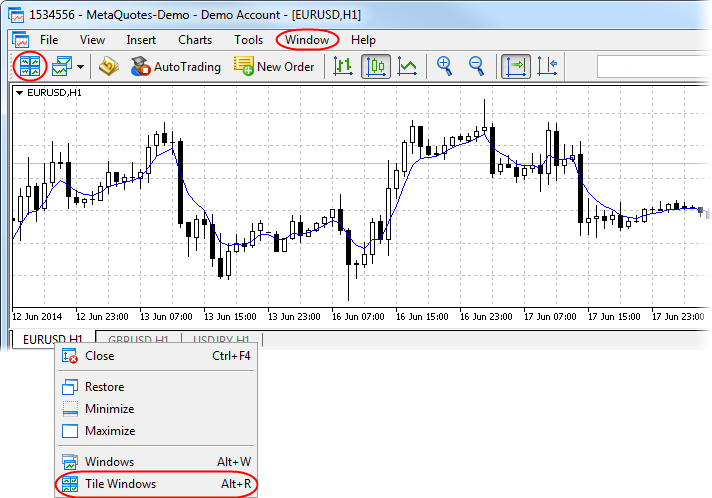Click the Minimize icon in context menu
The width and height of the screenshot is (712, 498).
[x=70, y=409]
